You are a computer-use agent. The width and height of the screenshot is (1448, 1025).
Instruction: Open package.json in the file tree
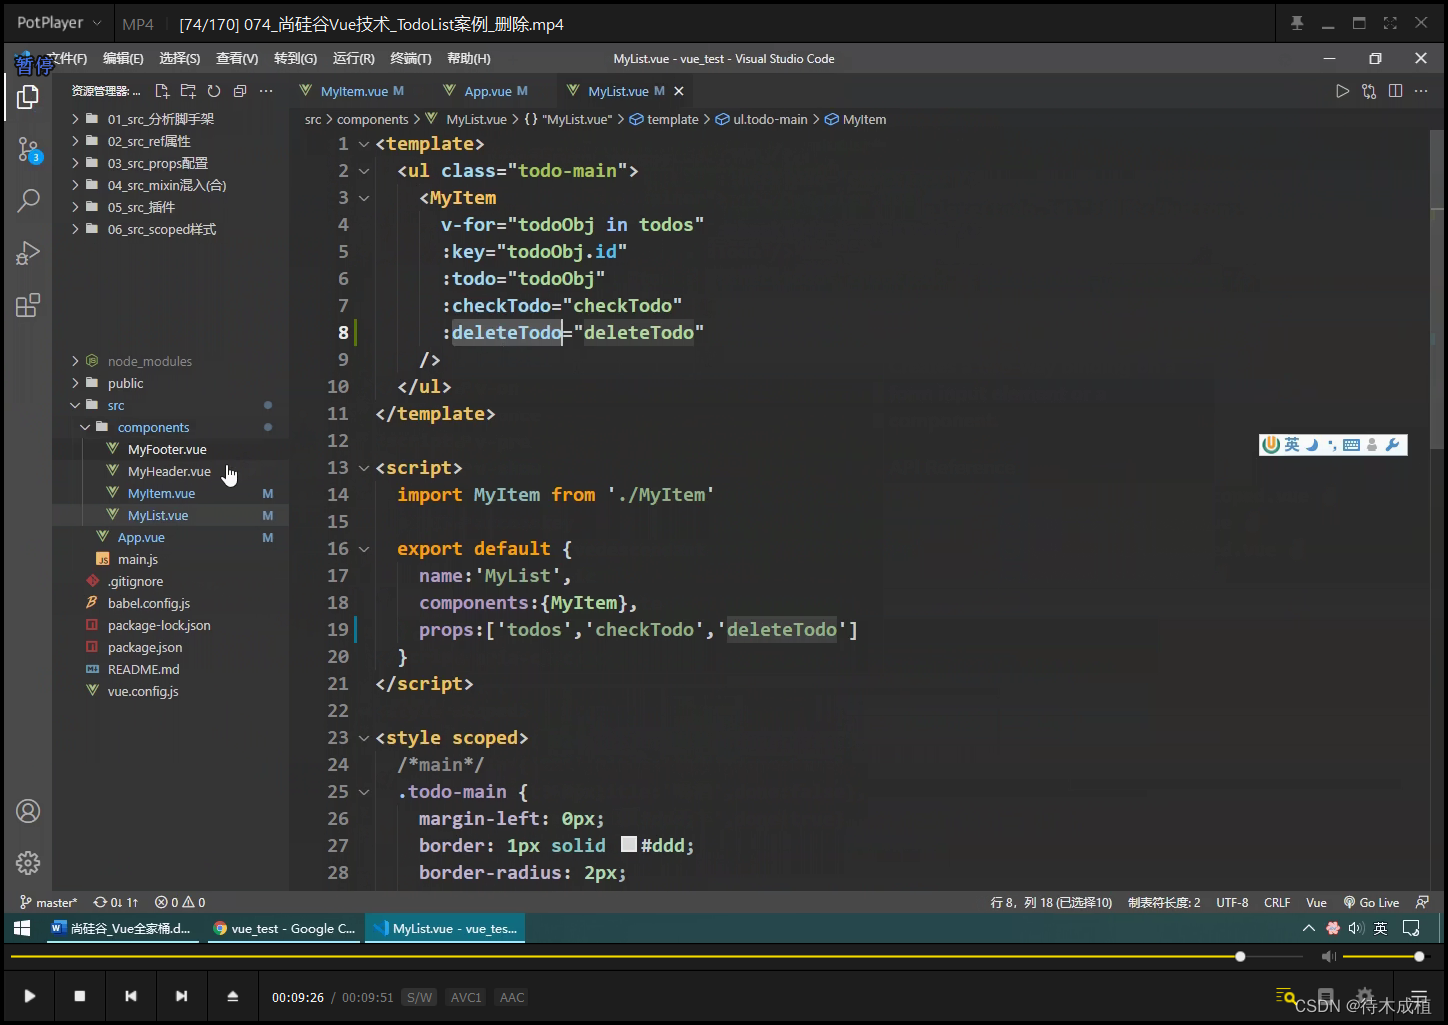coord(145,647)
